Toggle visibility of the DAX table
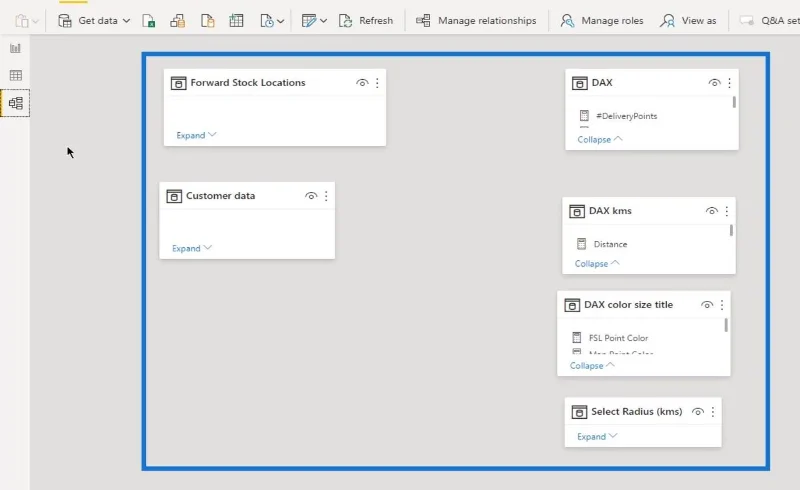Viewport: 800px width, 490px height. [x=714, y=83]
